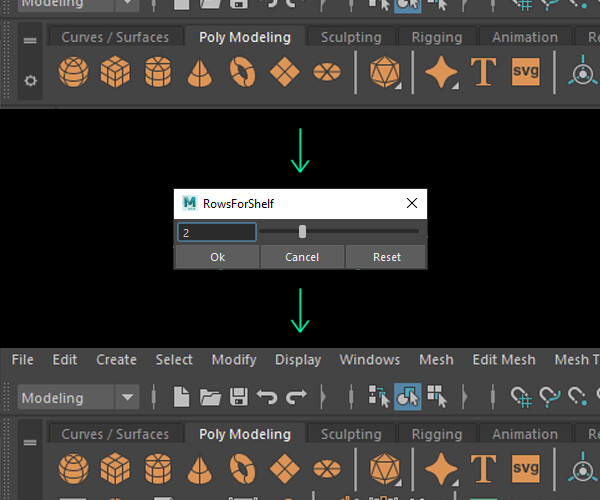Create polygon torus from lower shelf
Screen dimensions: 600x500
[x=243, y=469]
